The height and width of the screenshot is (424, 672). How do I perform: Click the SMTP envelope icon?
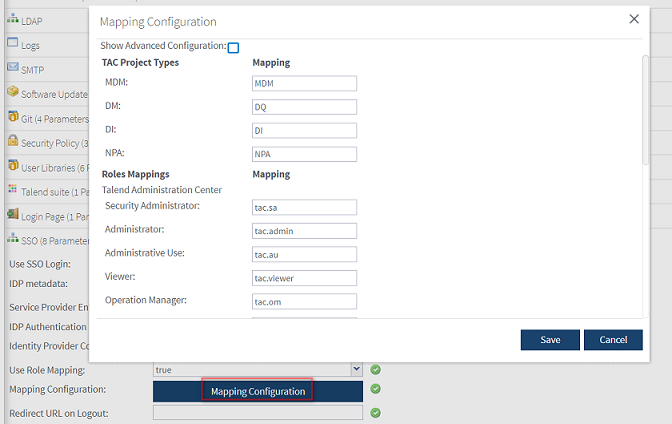click(13, 68)
